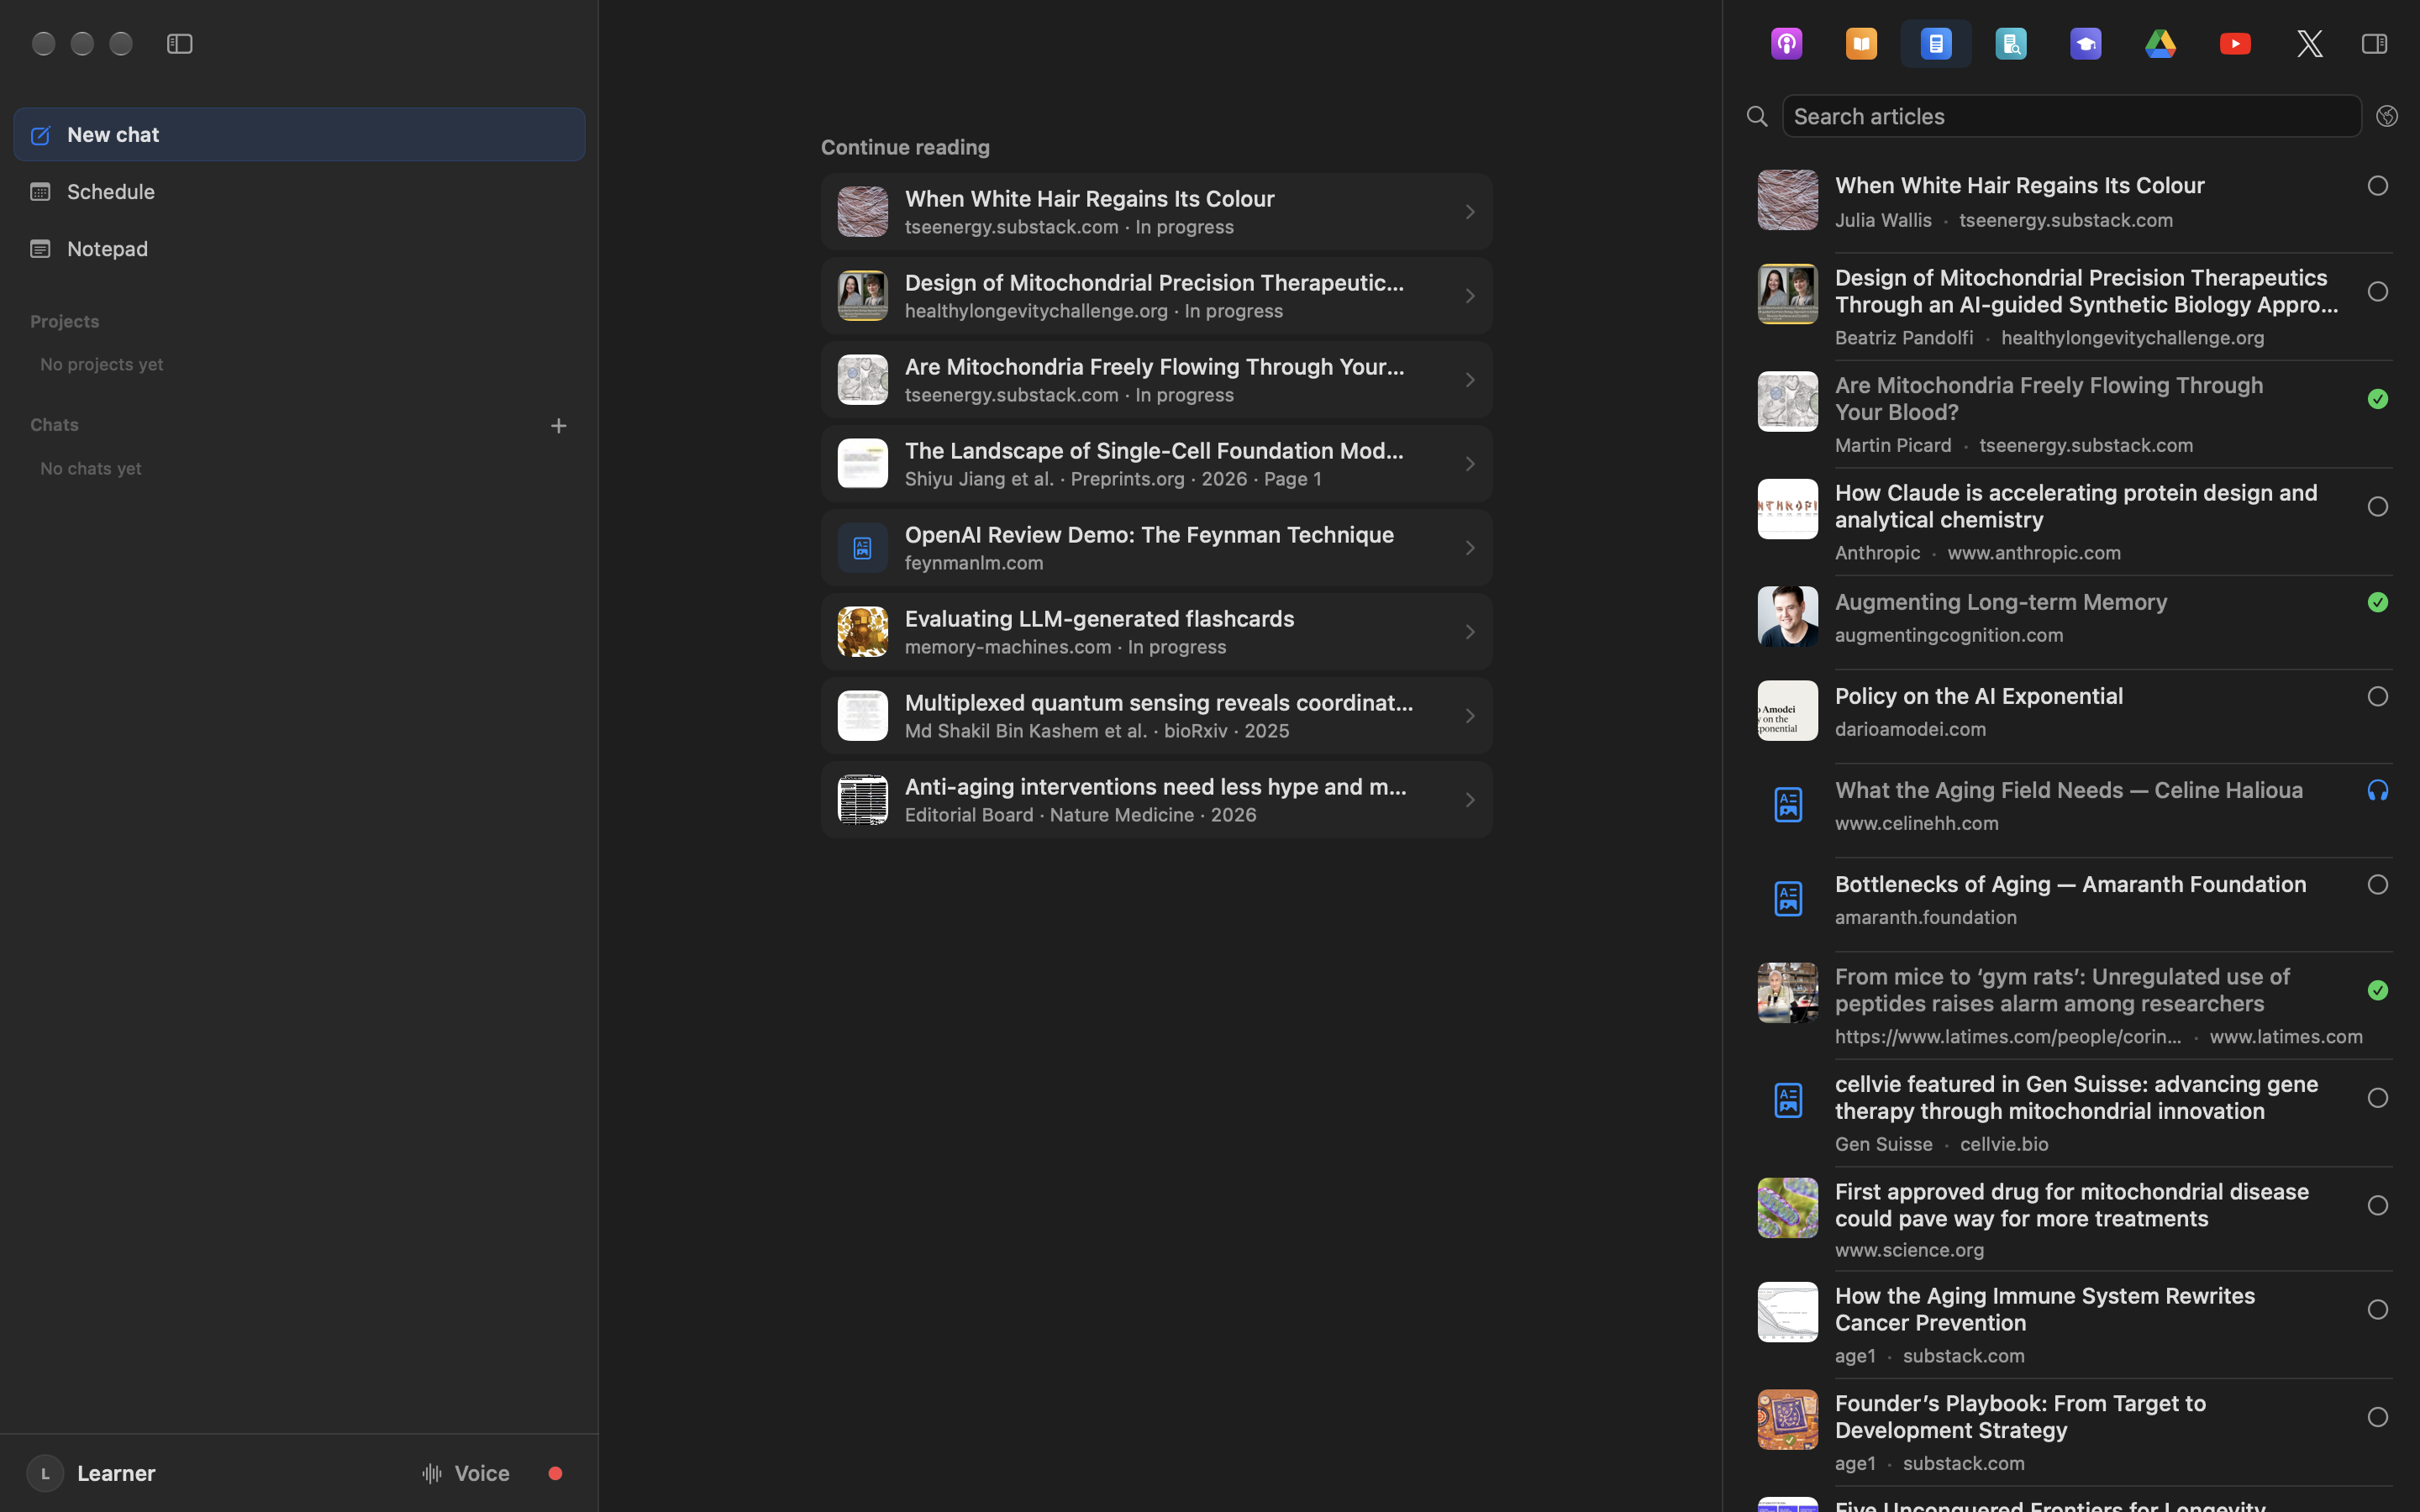Click thumbnail of Augmenting Long-term Memory article
2420x1512 pixels.
pyautogui.click(x=1787, y=617)
